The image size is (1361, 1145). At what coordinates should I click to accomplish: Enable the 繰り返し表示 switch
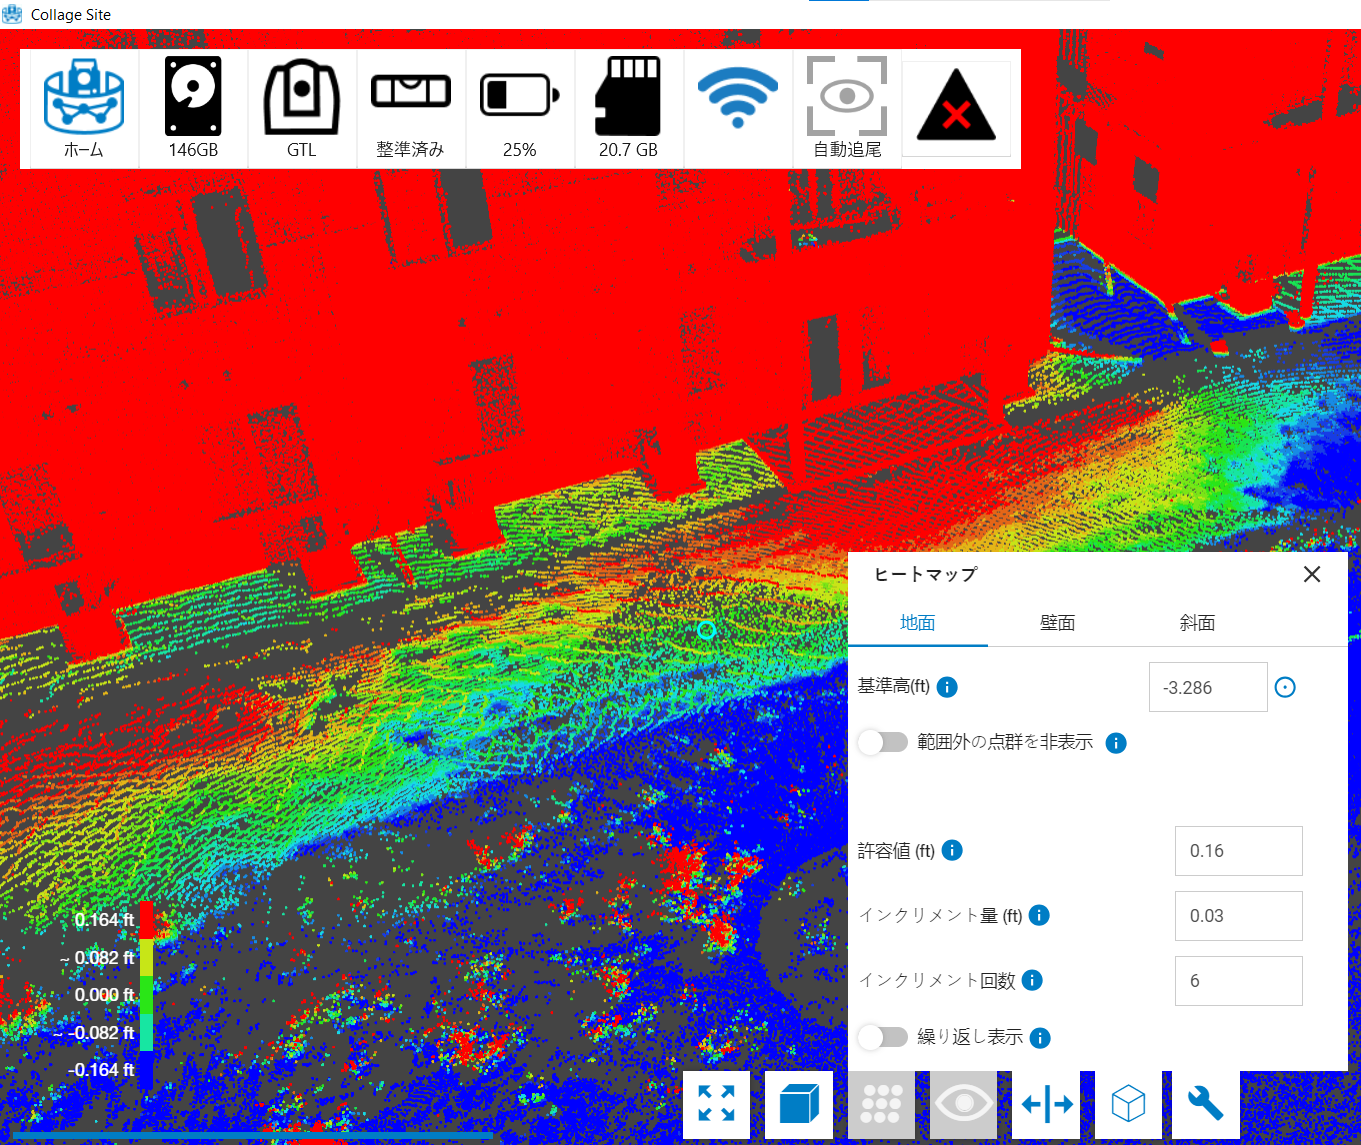[x=883, y=1037]
